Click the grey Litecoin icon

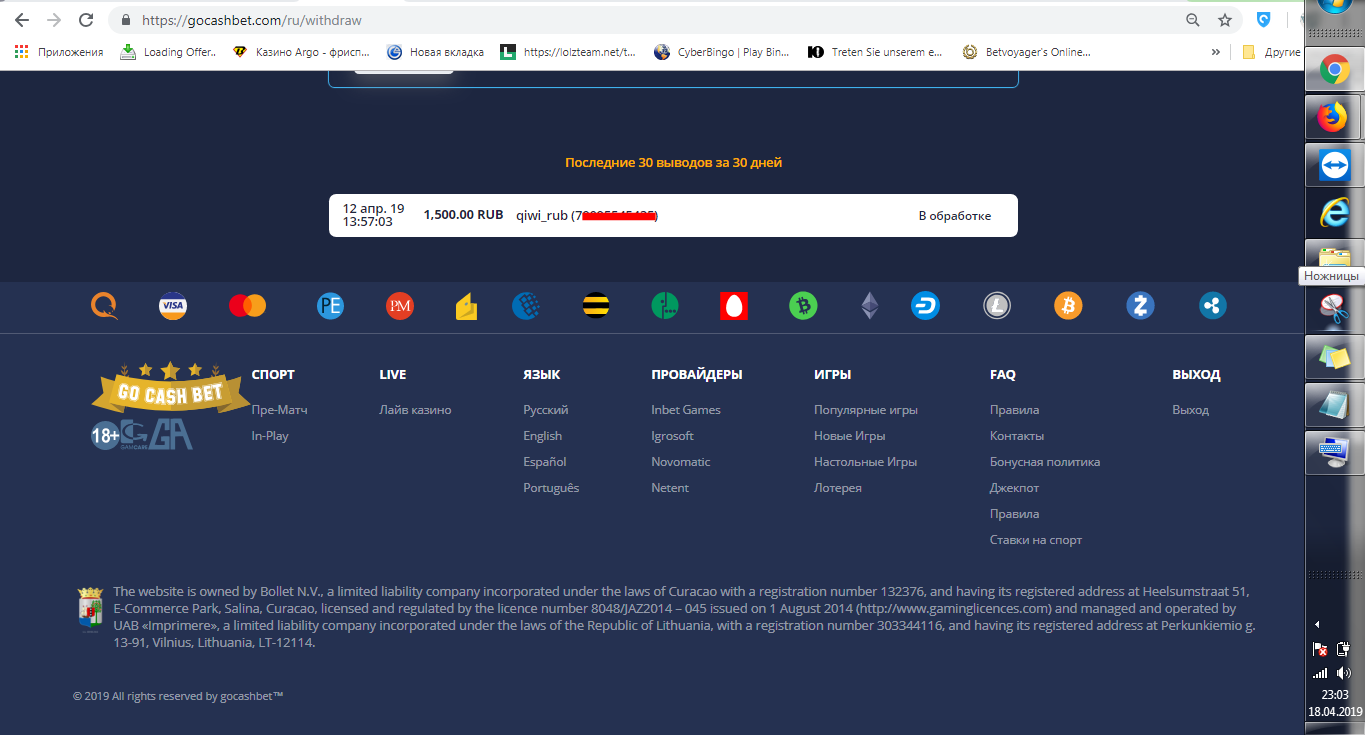click(997, 306)
